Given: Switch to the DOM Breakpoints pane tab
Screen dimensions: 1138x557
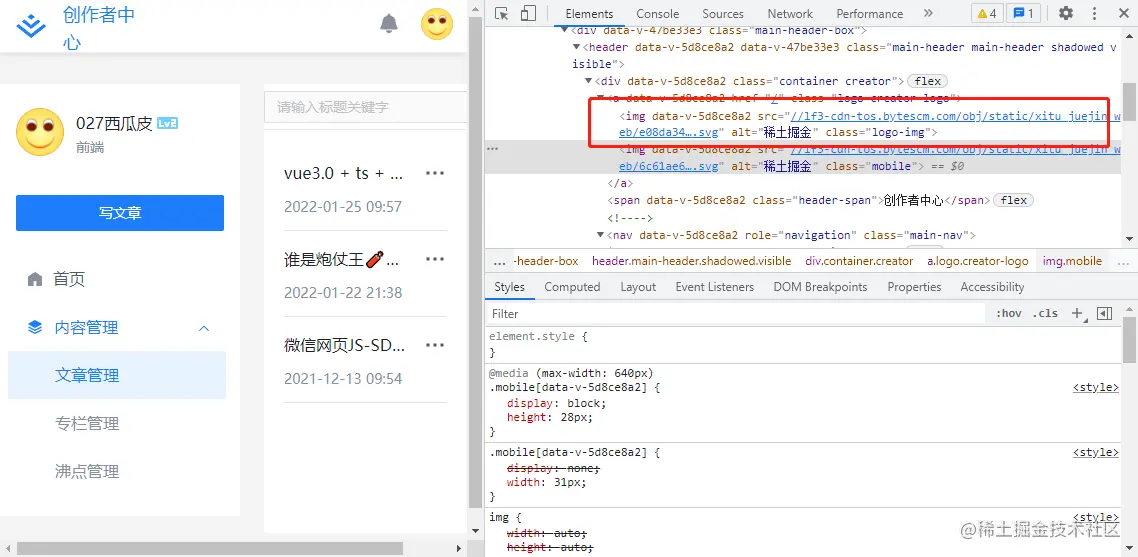Looking at the screenshot, I should tap(820, 287).
